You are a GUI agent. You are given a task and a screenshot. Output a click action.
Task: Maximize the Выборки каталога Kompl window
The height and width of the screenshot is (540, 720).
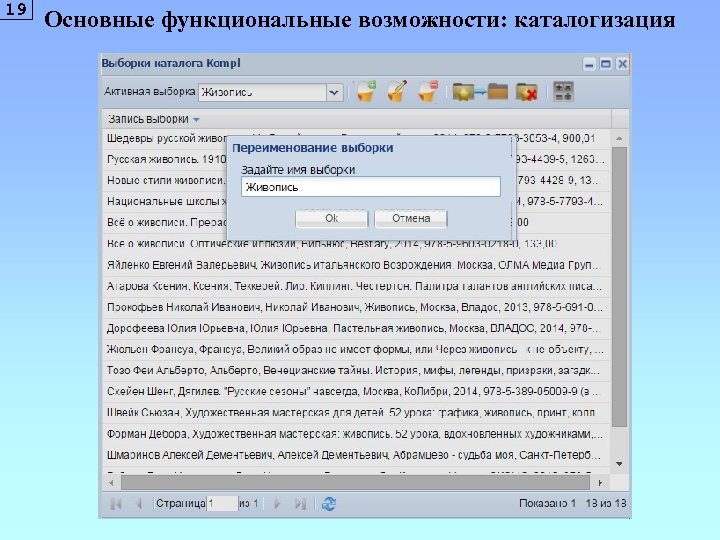pos(606,64)
